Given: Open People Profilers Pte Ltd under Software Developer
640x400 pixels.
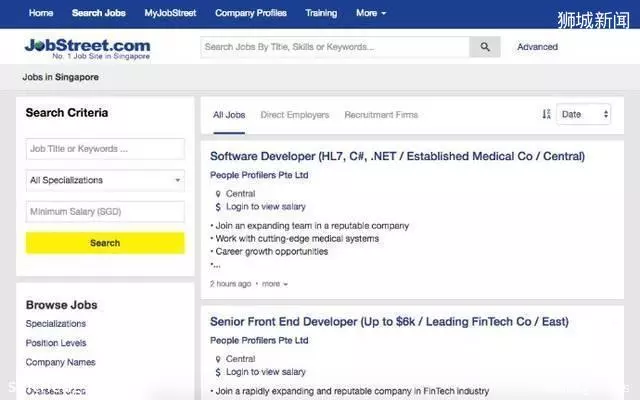Looking at the screenshot, I should [x=259, y=175].
